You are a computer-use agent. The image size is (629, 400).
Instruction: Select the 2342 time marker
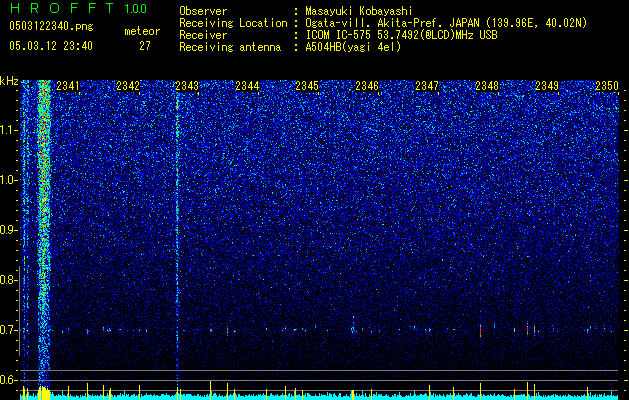point(128,86)
